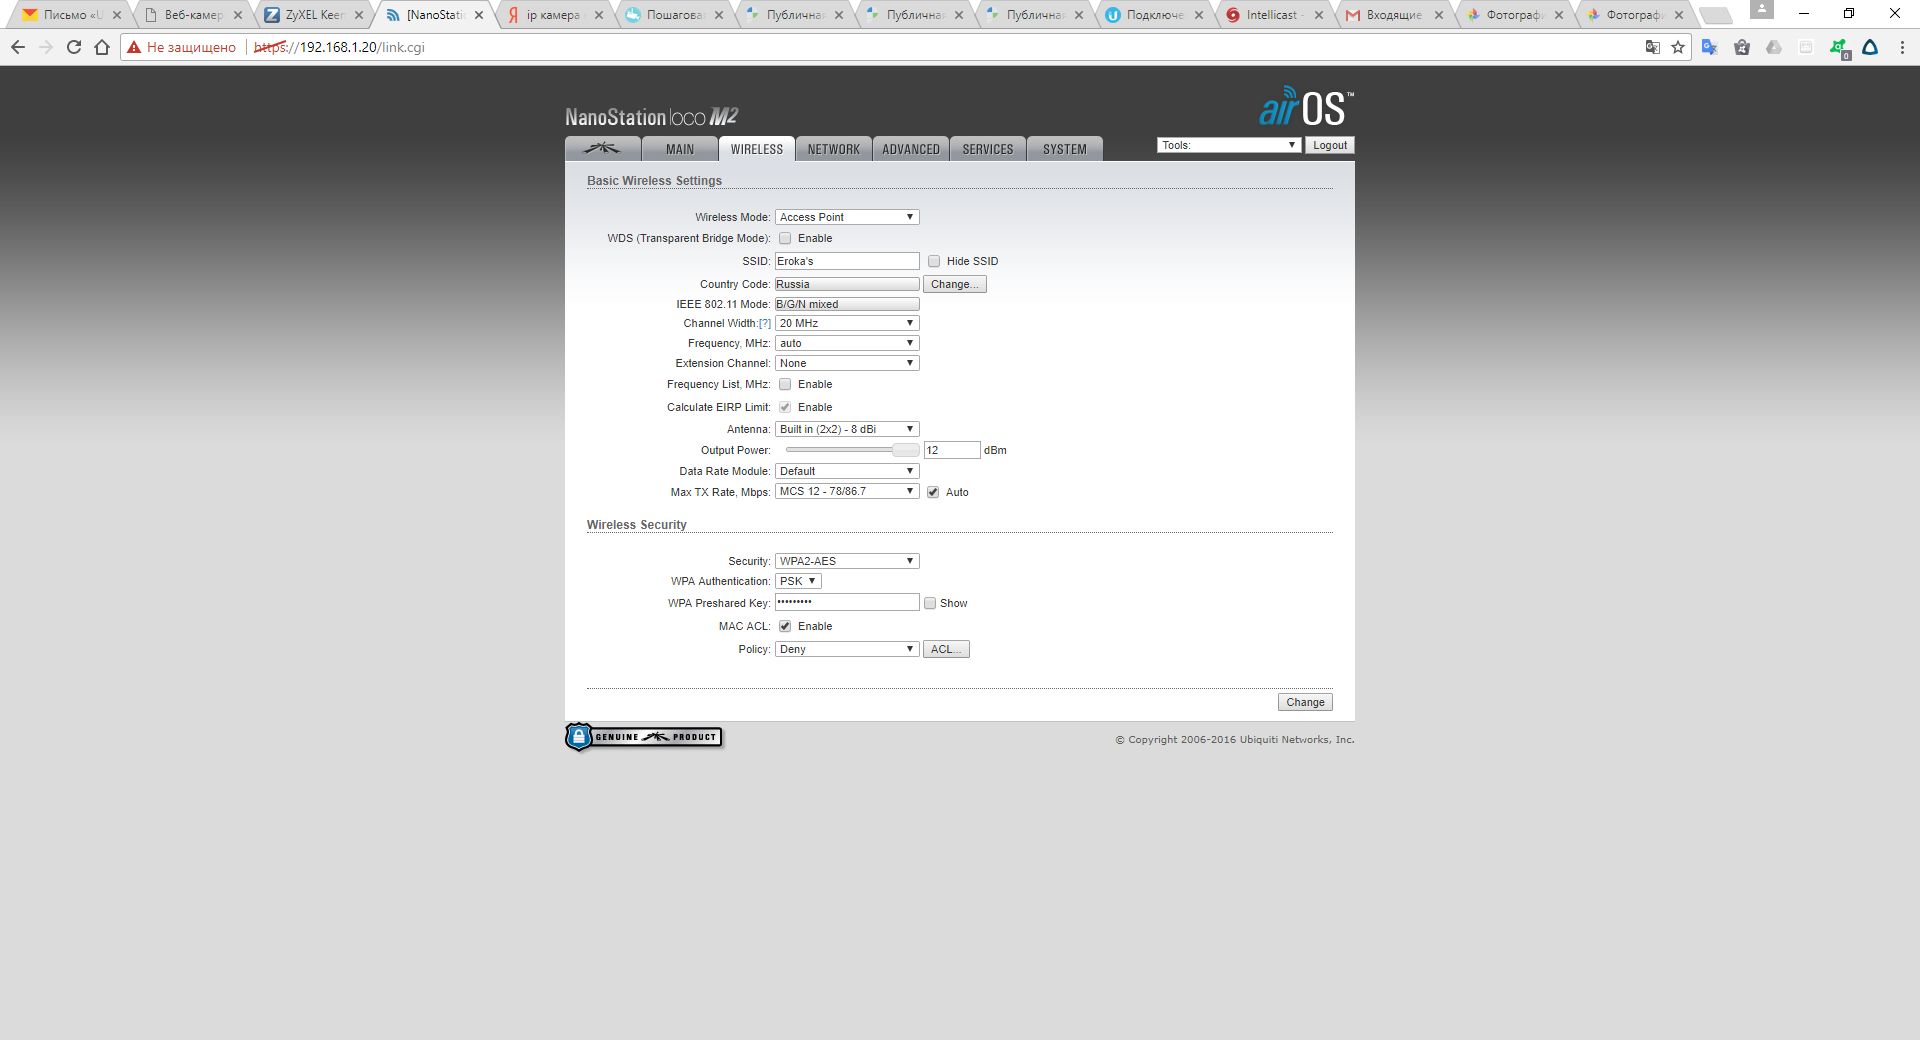Viewport: 1920px width, 1040px height.
Task: Open the WPA Authentication PSK dropdown
Action: pyautogui.click(x=798, y=581)
